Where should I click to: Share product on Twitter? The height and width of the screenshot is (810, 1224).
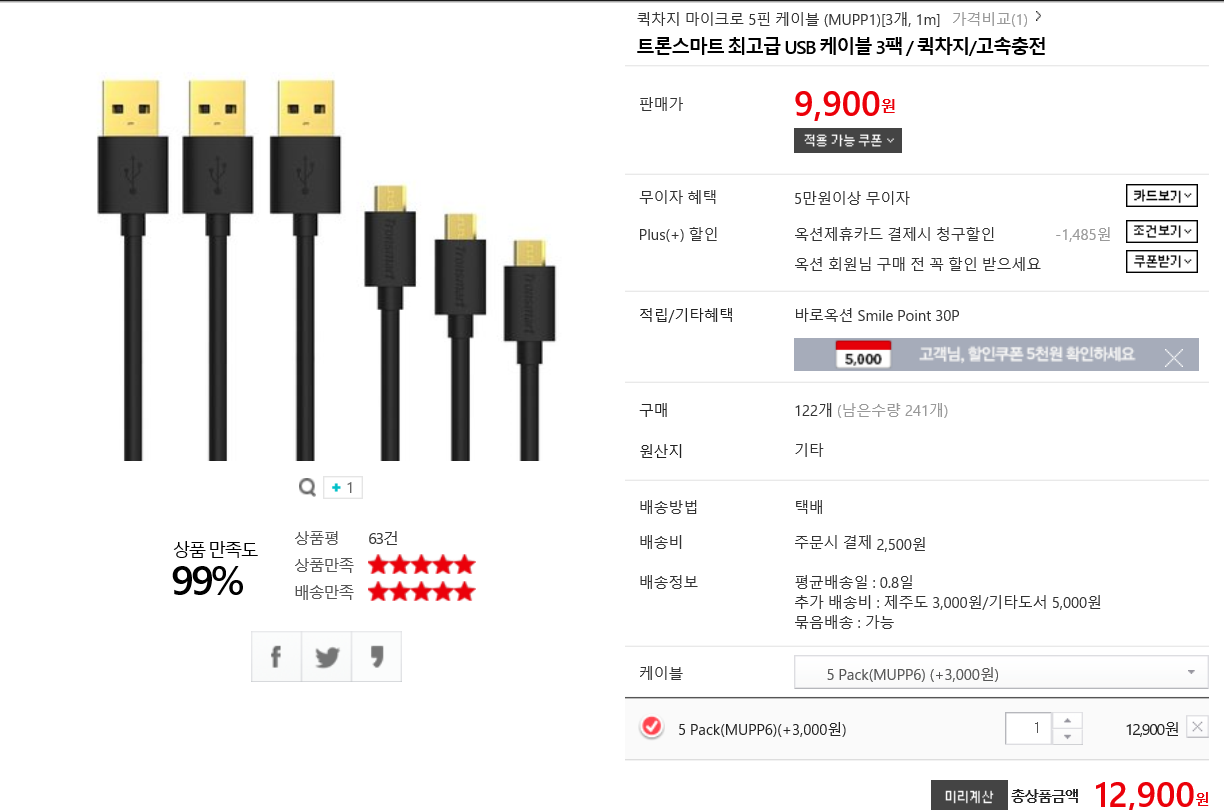(326, 657)
